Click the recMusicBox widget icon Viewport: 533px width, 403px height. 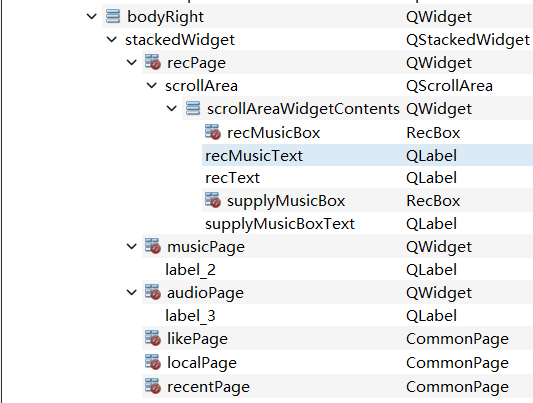point(213,132)
